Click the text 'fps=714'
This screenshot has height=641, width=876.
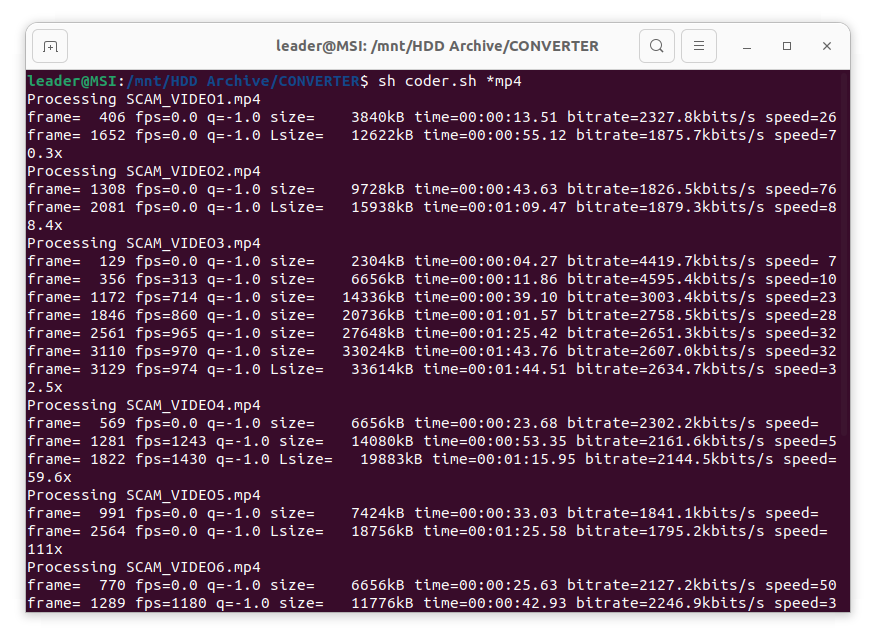click(x=166, y=297)
